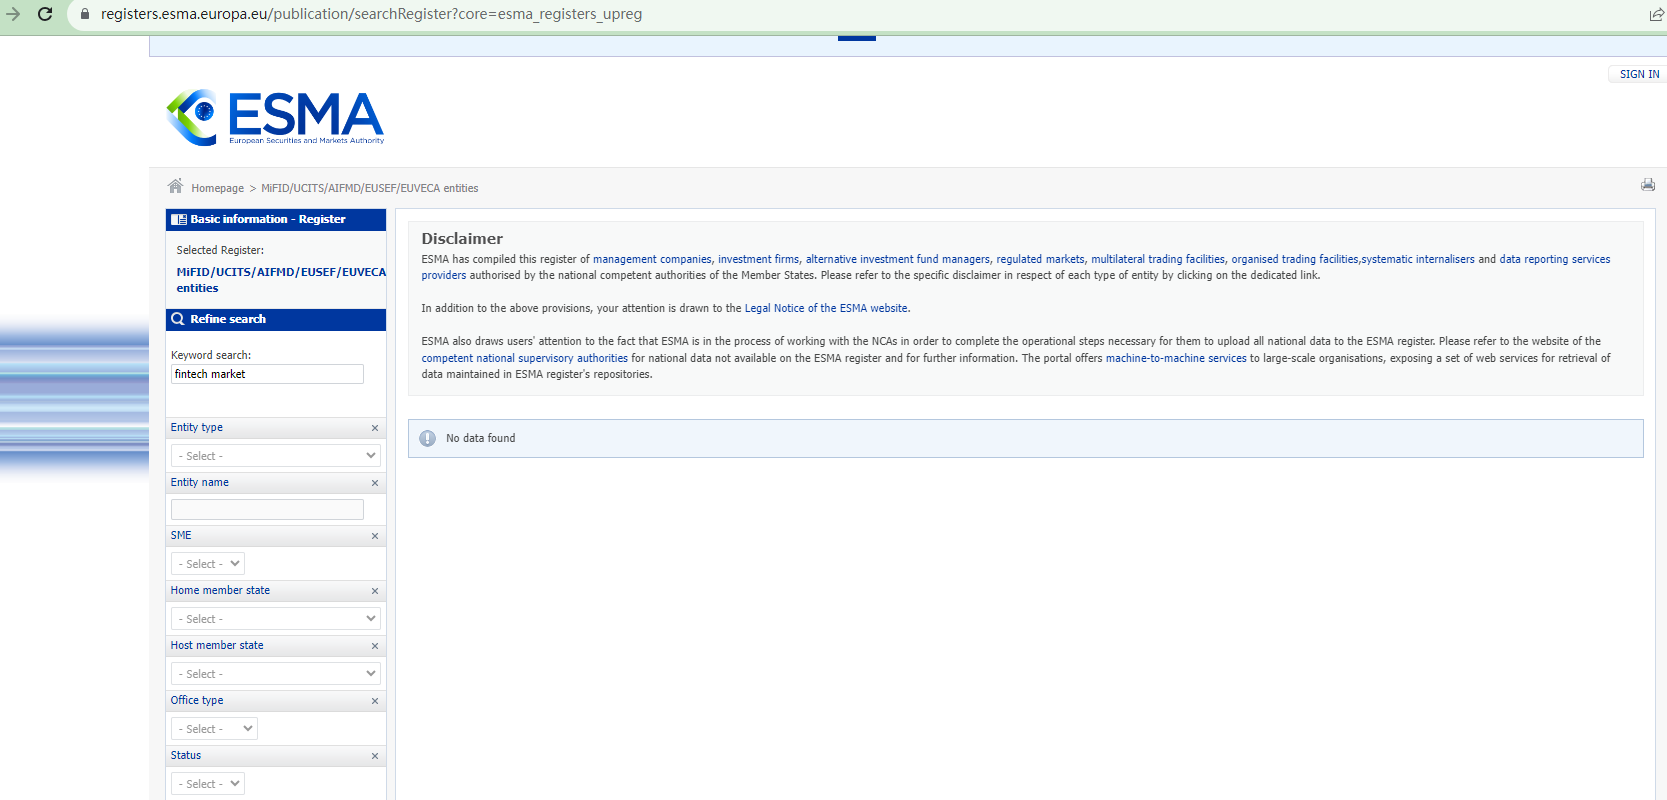Screen dimensions: 1667x800
Task: Remove the Host member state filter
Action: [375, 646]
